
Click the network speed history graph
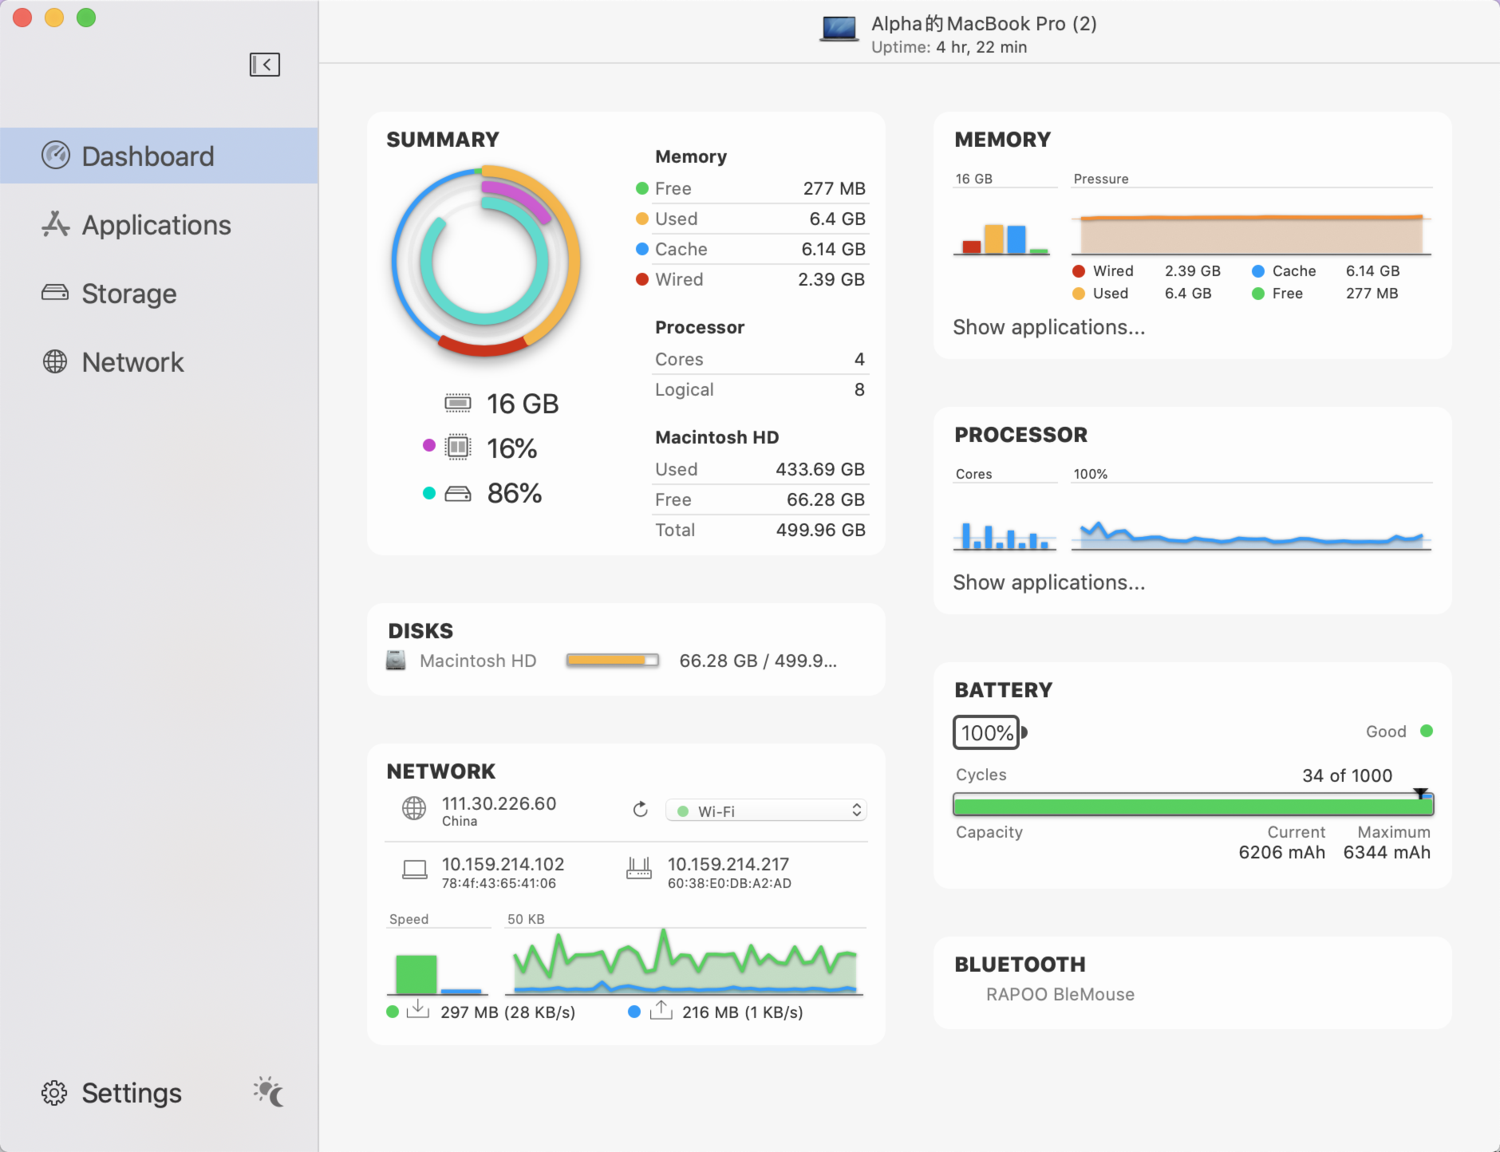[686, 961]
